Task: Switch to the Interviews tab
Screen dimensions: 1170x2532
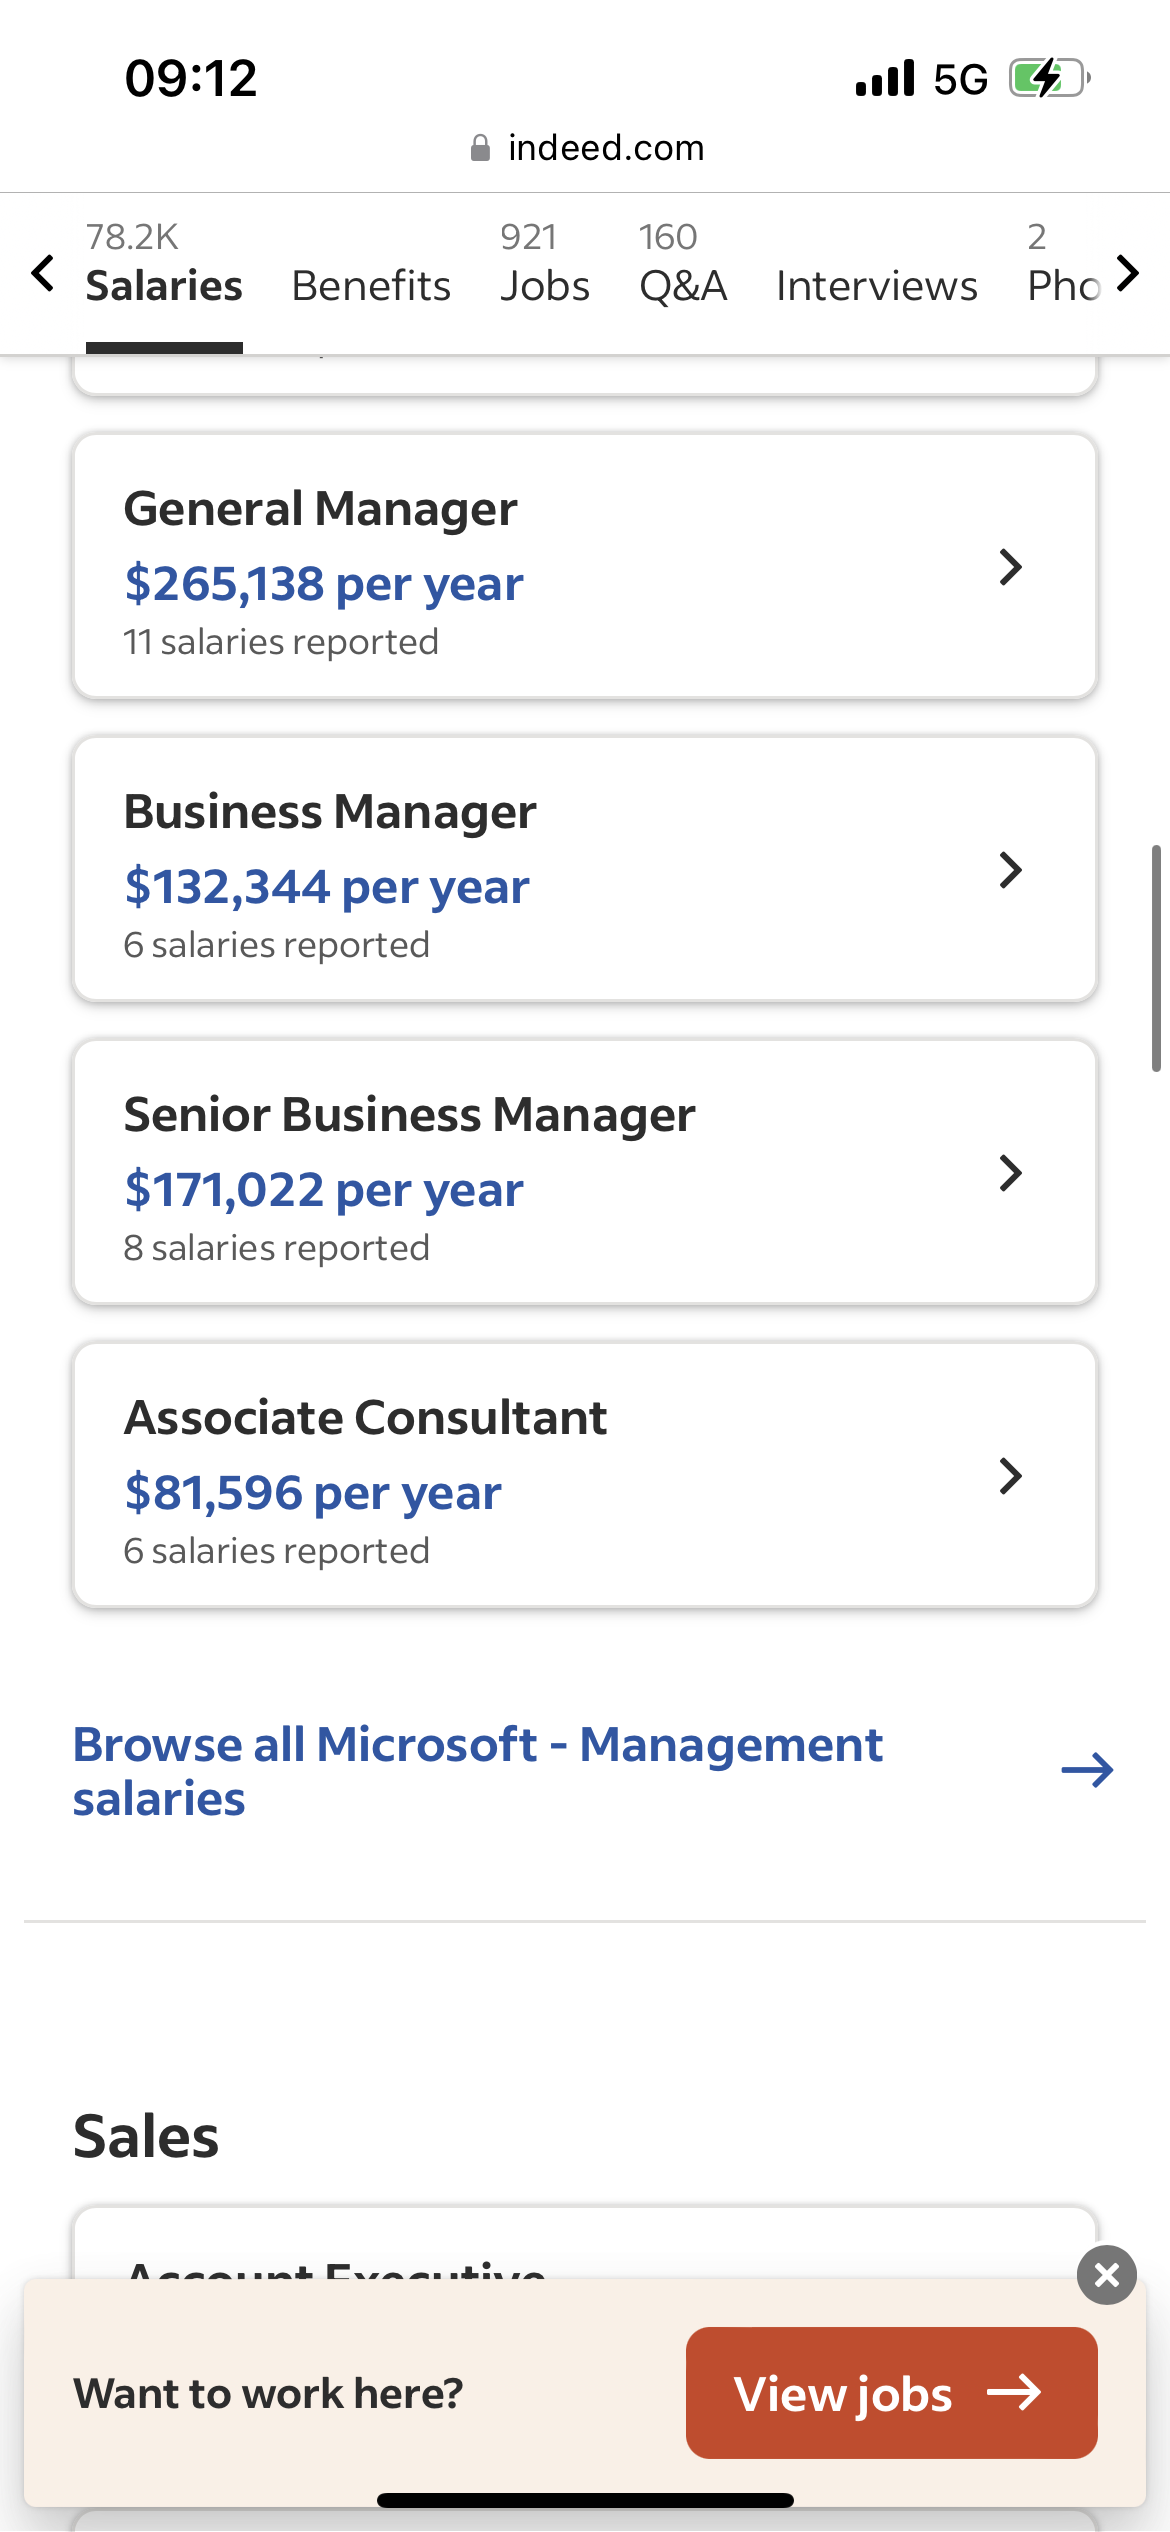Action: (x=877, y=286)
